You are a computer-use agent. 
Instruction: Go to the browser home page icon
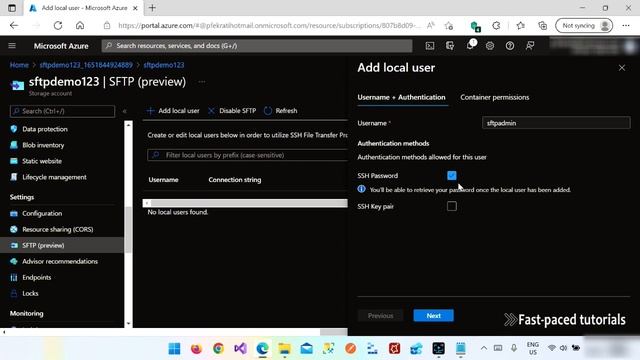click(80, 25)
